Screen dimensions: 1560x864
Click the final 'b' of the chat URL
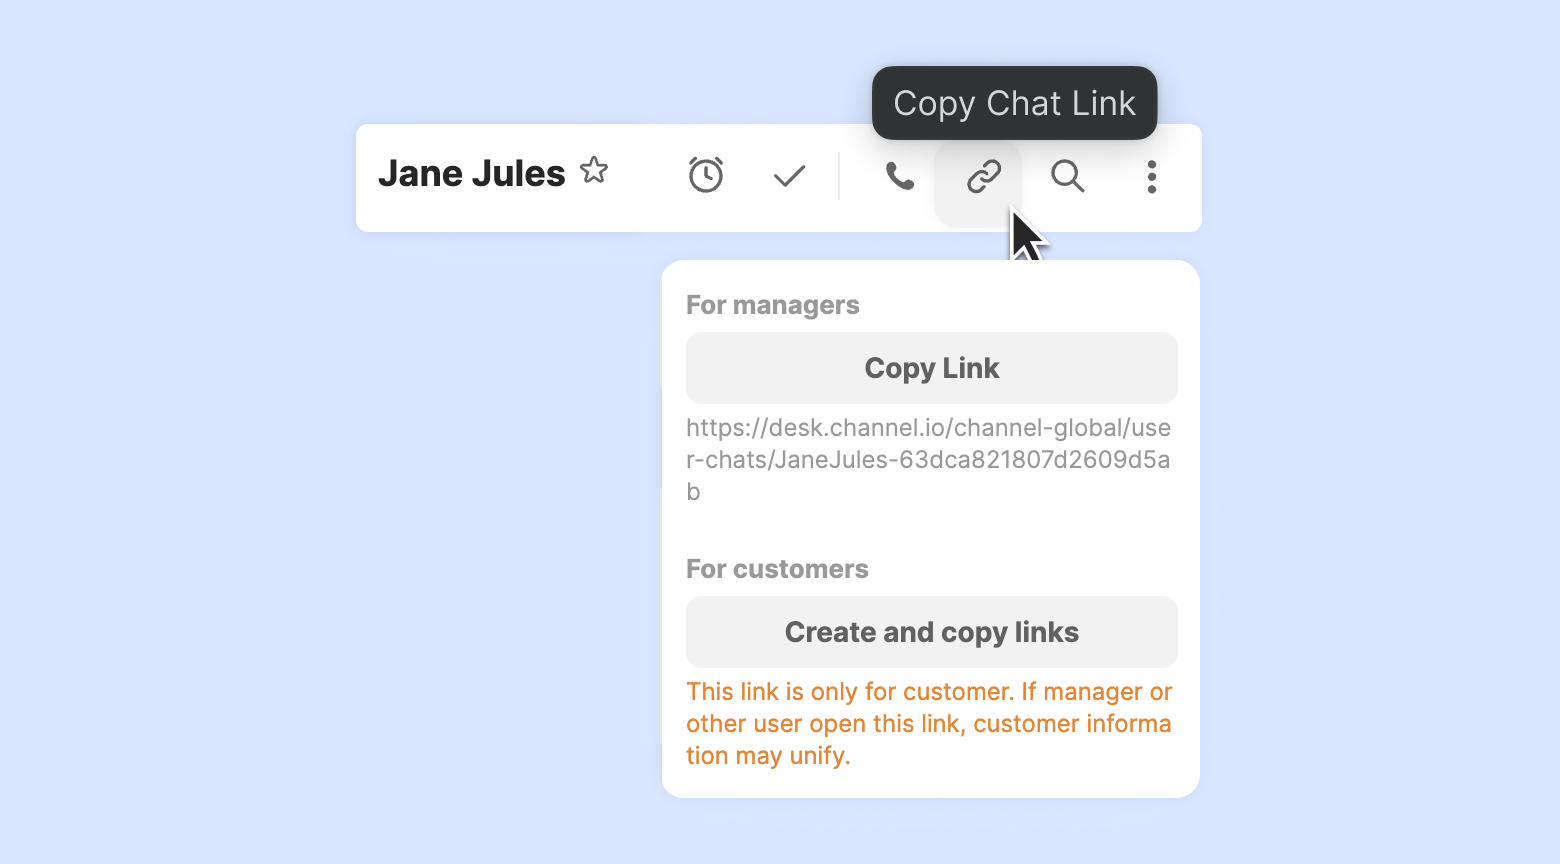[x=693, y=492]
